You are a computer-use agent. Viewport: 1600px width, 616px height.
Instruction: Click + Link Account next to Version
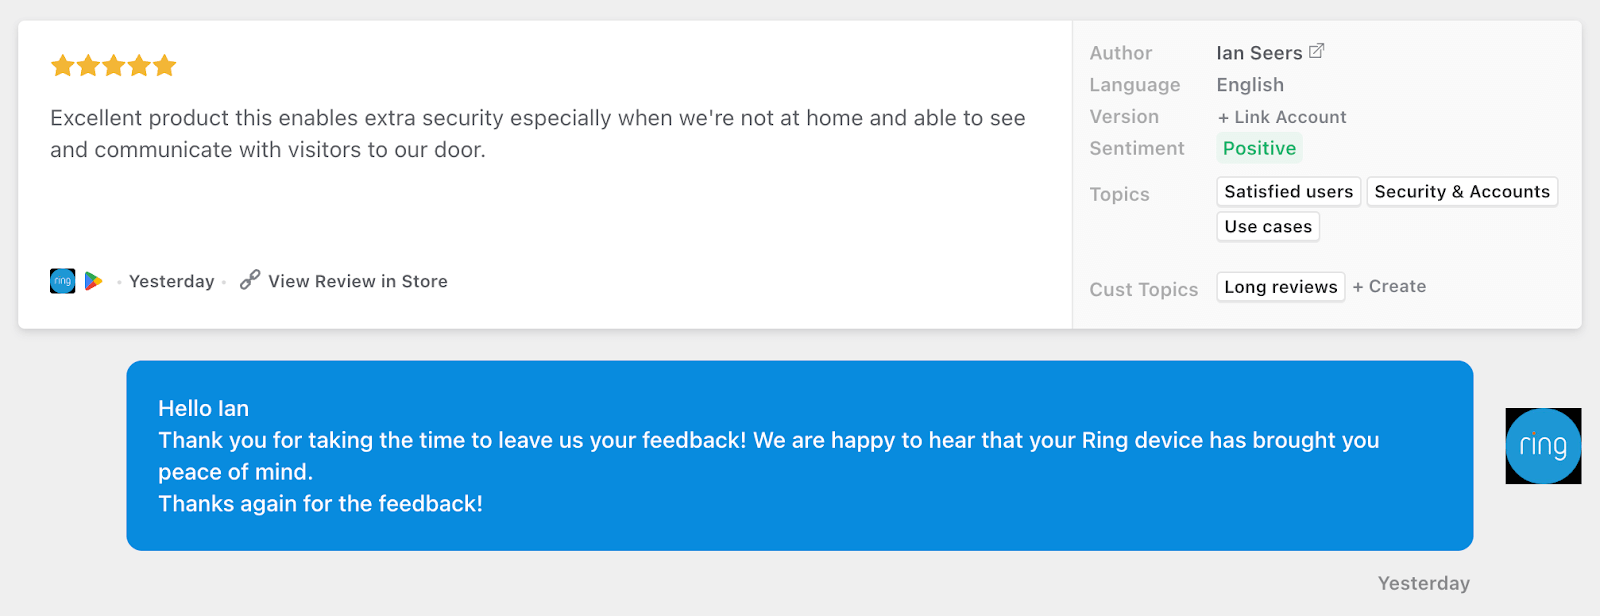coord(1282,117)
